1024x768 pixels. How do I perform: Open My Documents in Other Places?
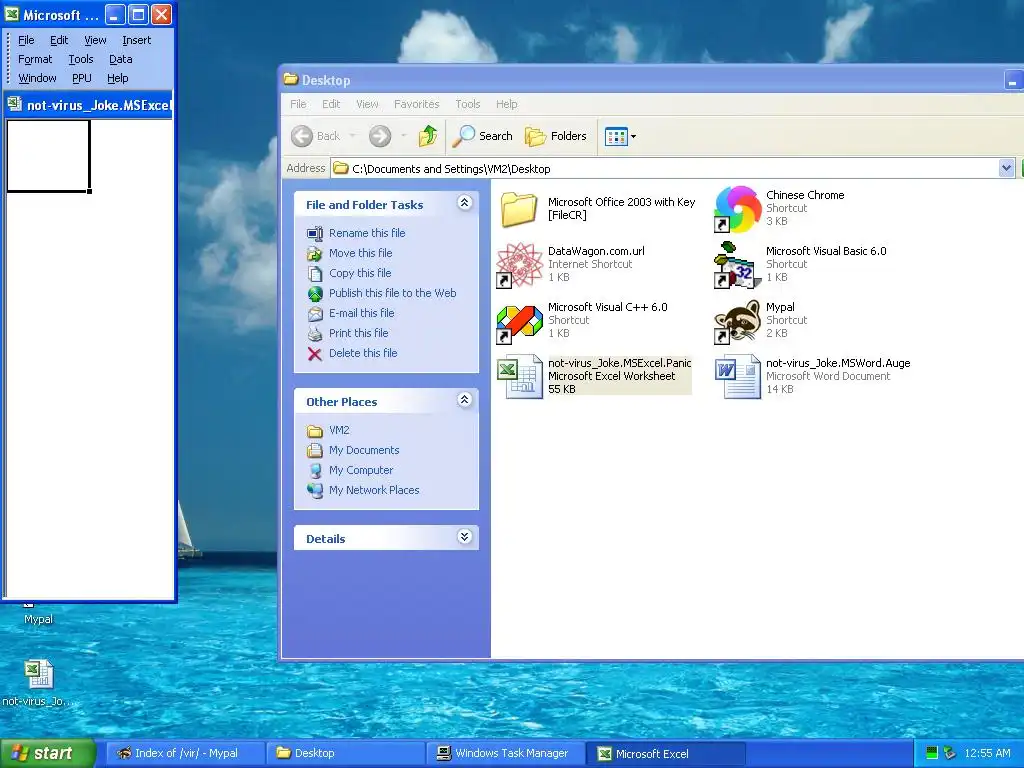[364, 450]
